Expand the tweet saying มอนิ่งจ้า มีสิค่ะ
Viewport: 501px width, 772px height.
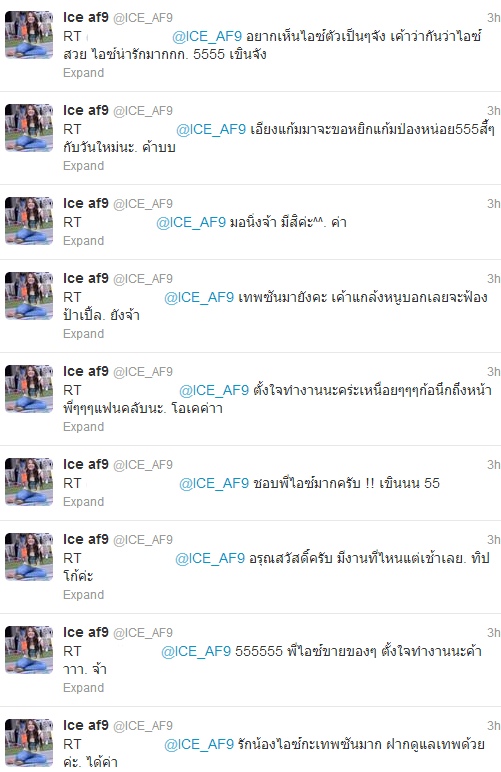83,241
